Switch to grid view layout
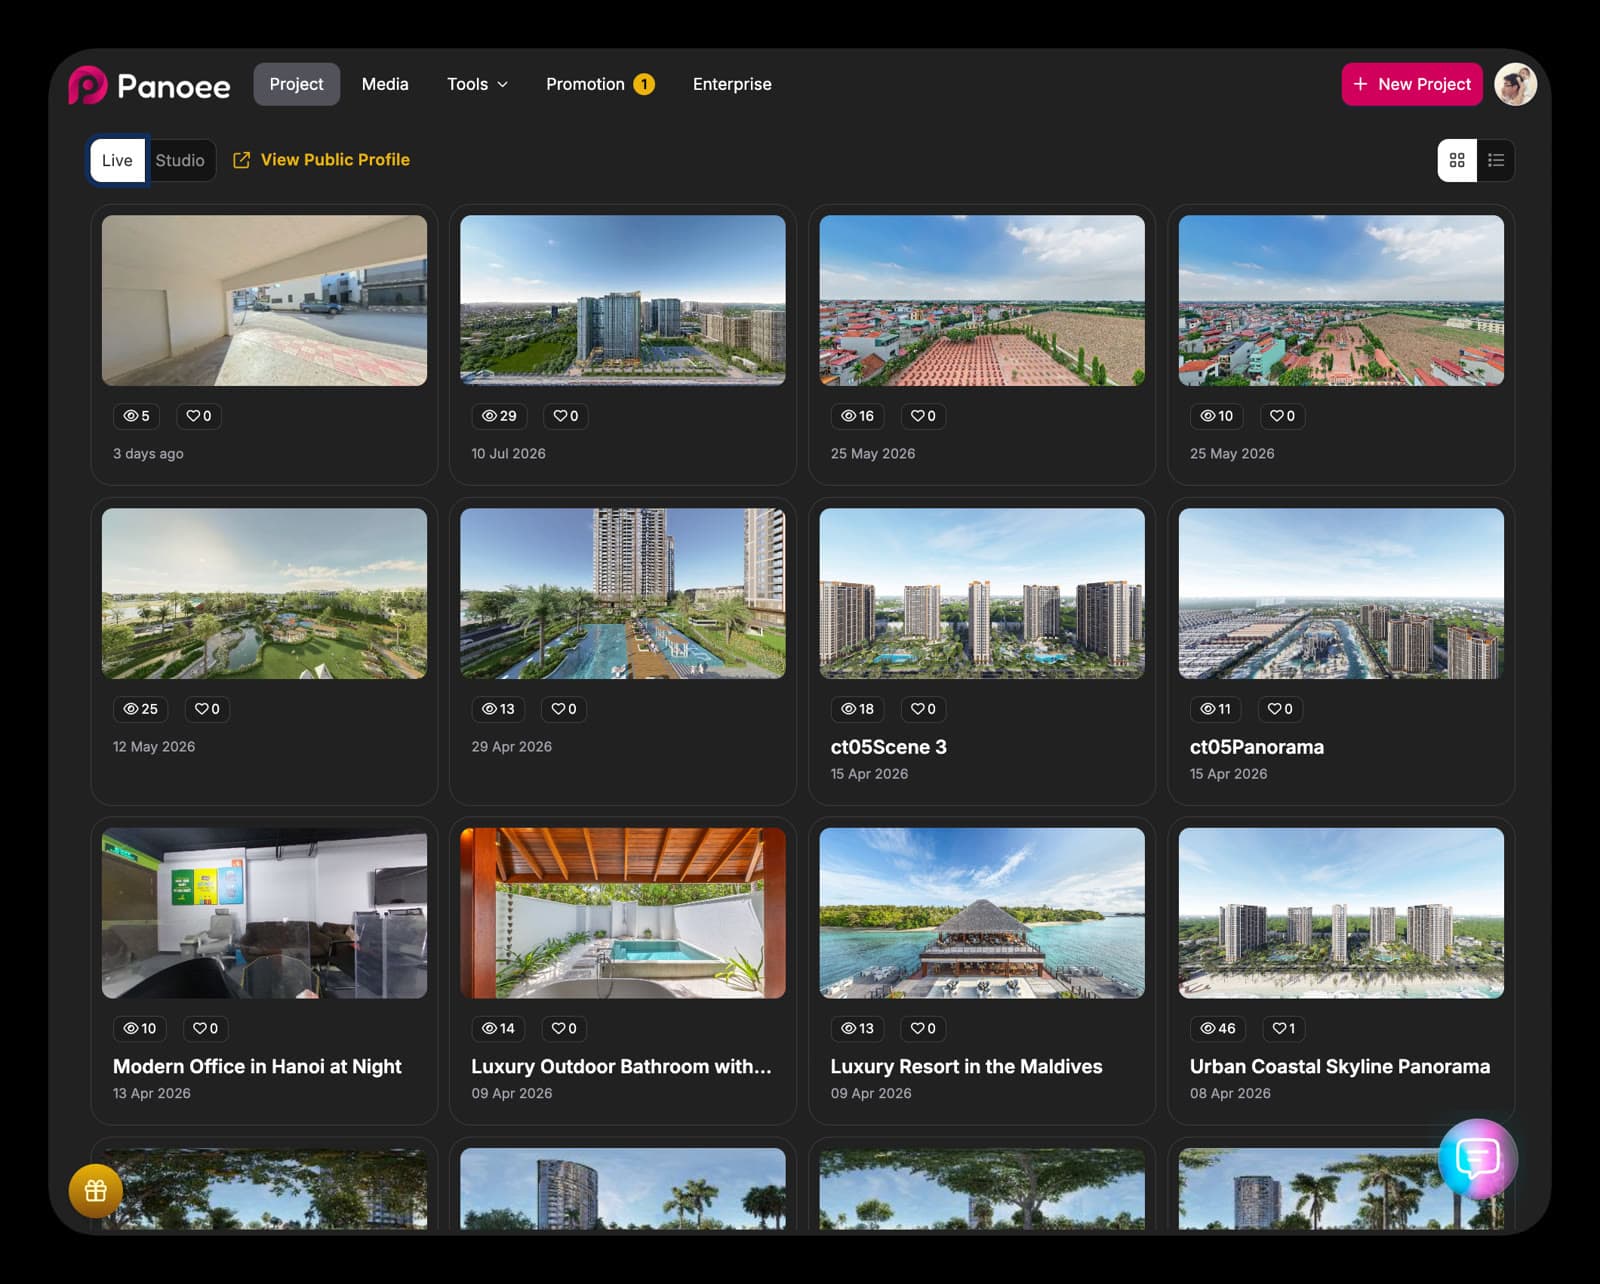 (x=1457, y=160)
